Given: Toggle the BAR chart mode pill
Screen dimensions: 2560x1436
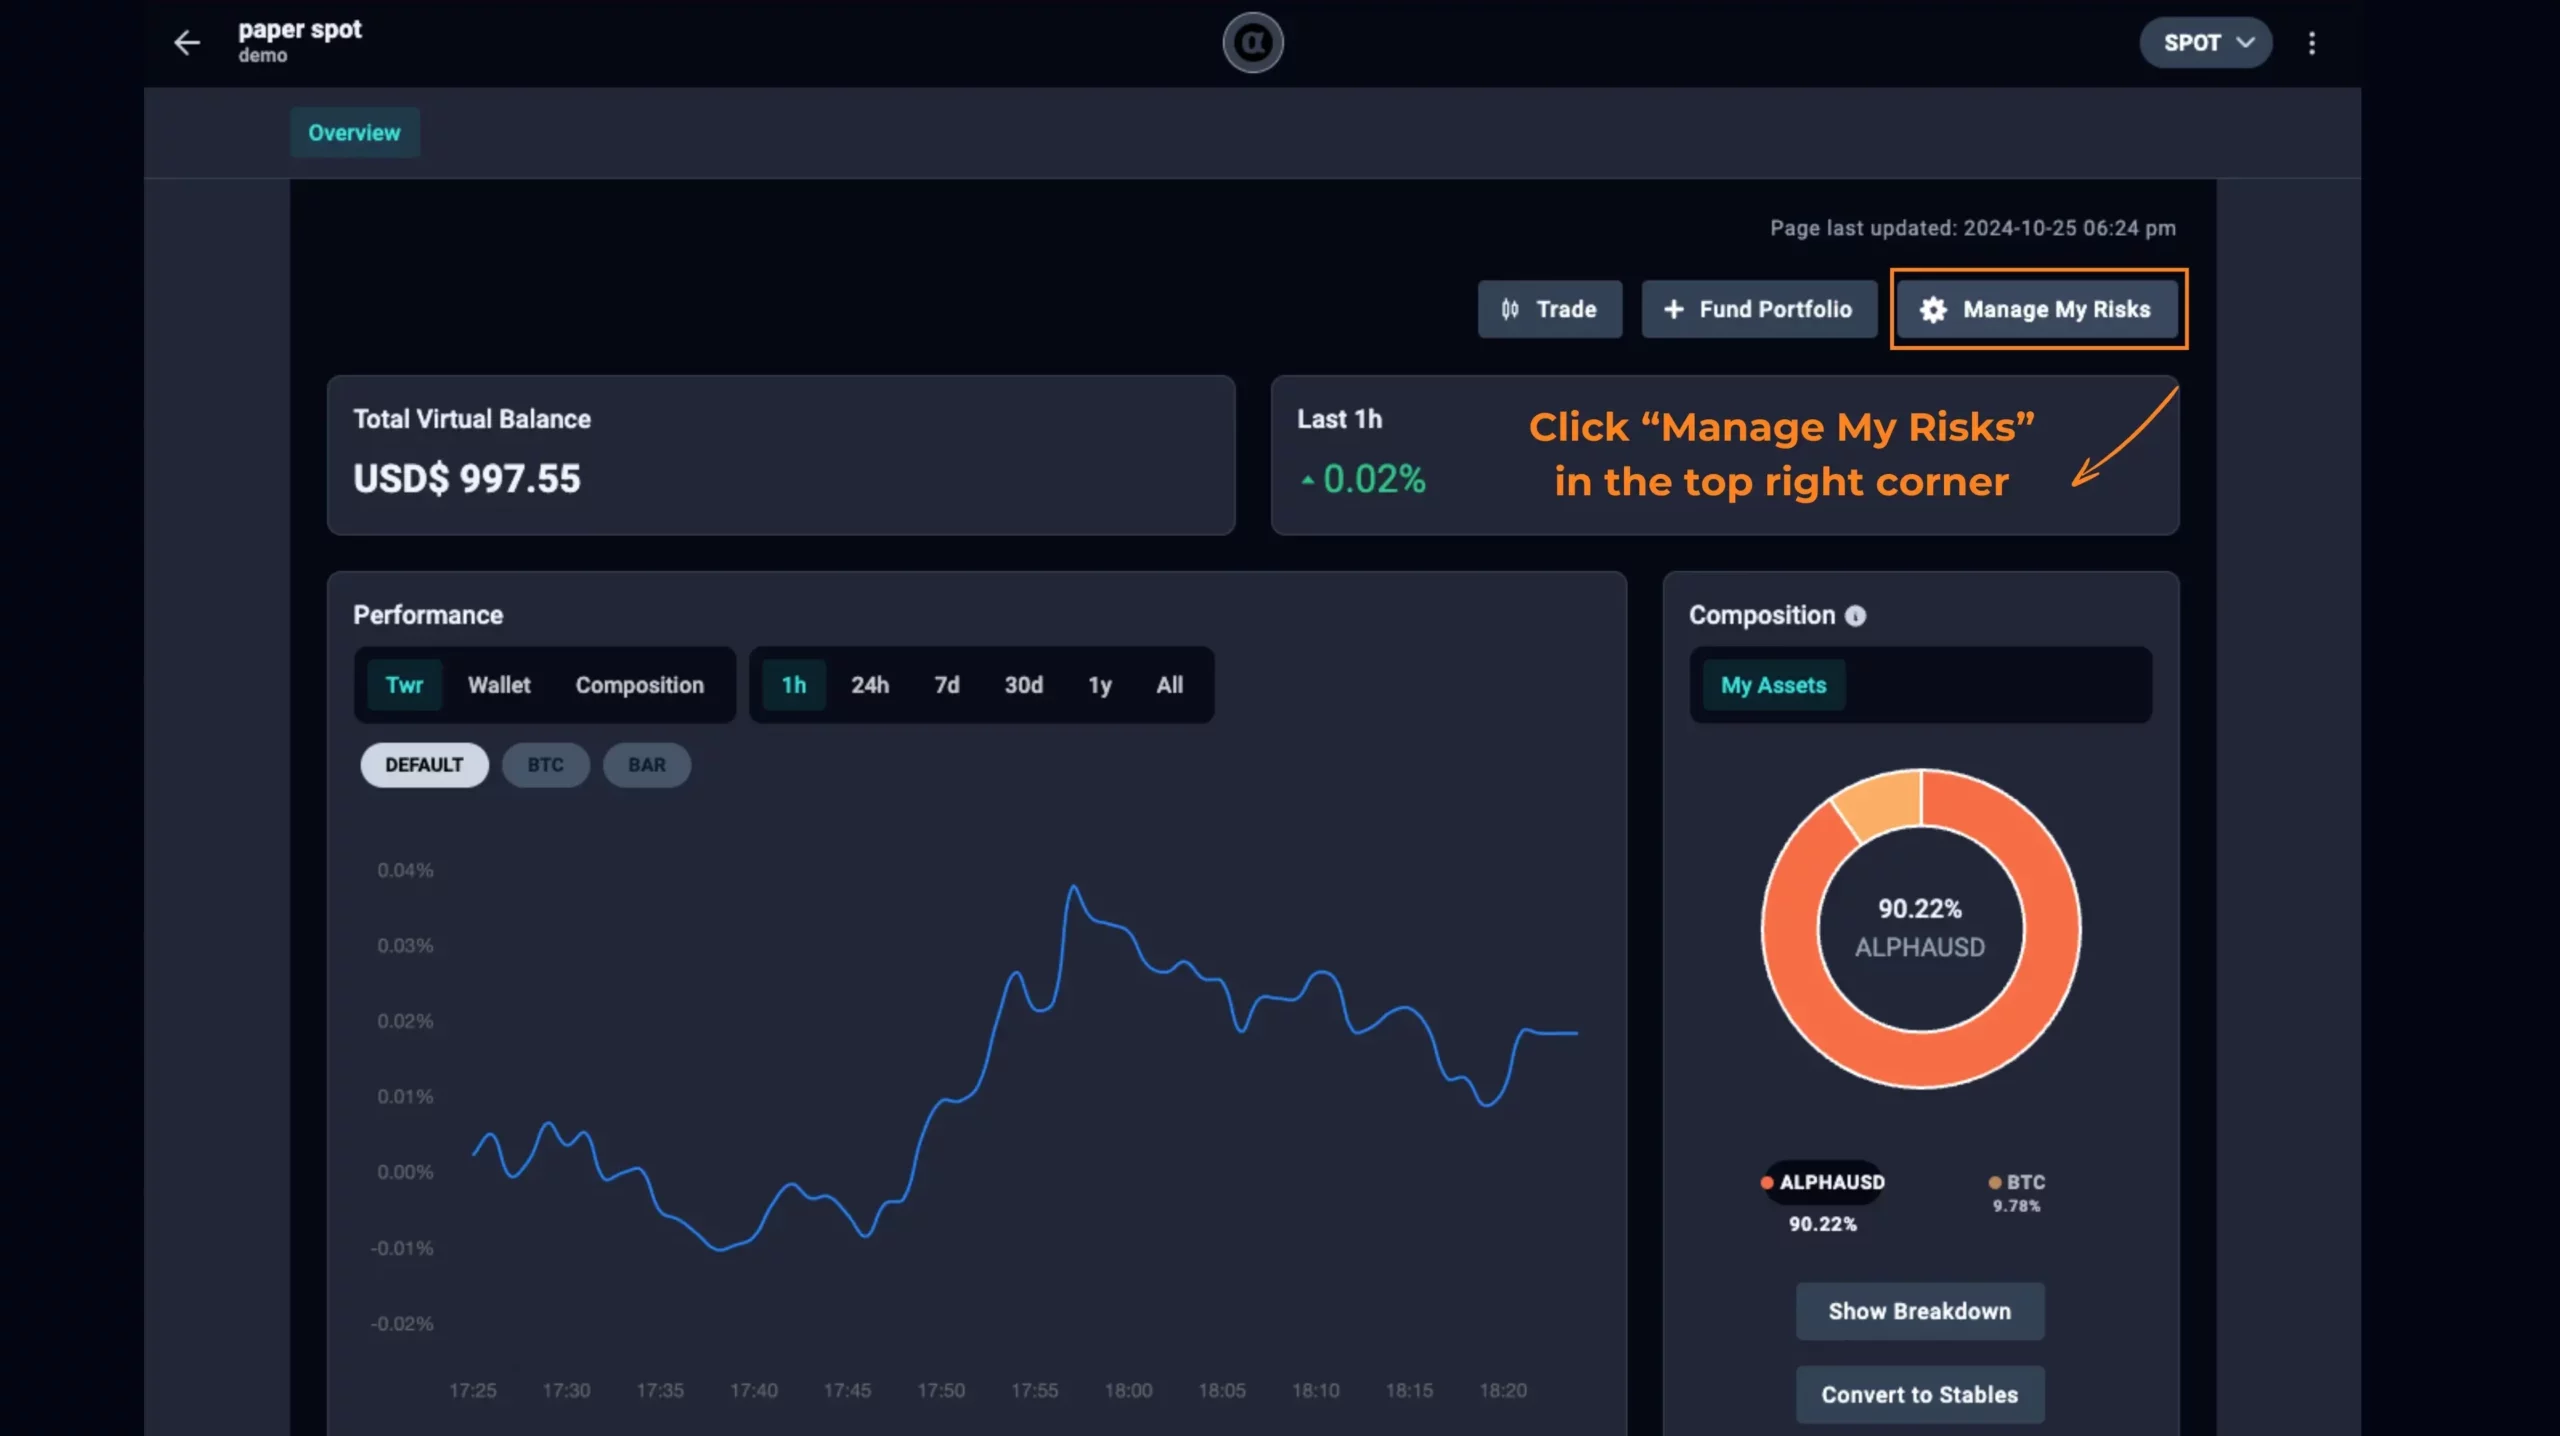Looking at the screenshot, I should tap(646, 765).
